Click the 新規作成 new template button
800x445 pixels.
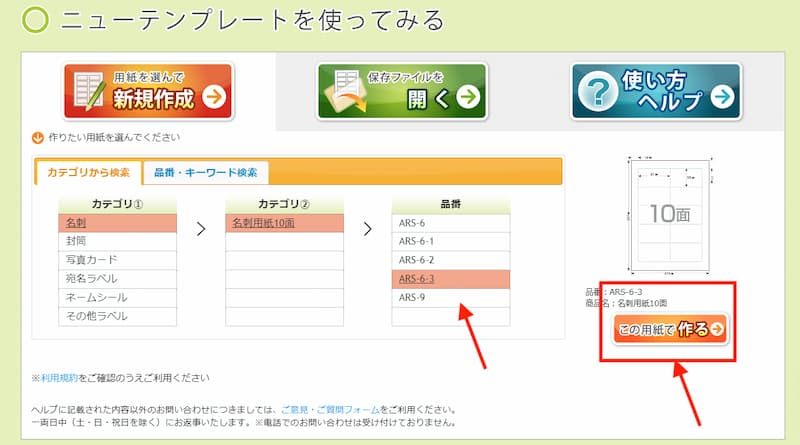(x=148, y=92)
